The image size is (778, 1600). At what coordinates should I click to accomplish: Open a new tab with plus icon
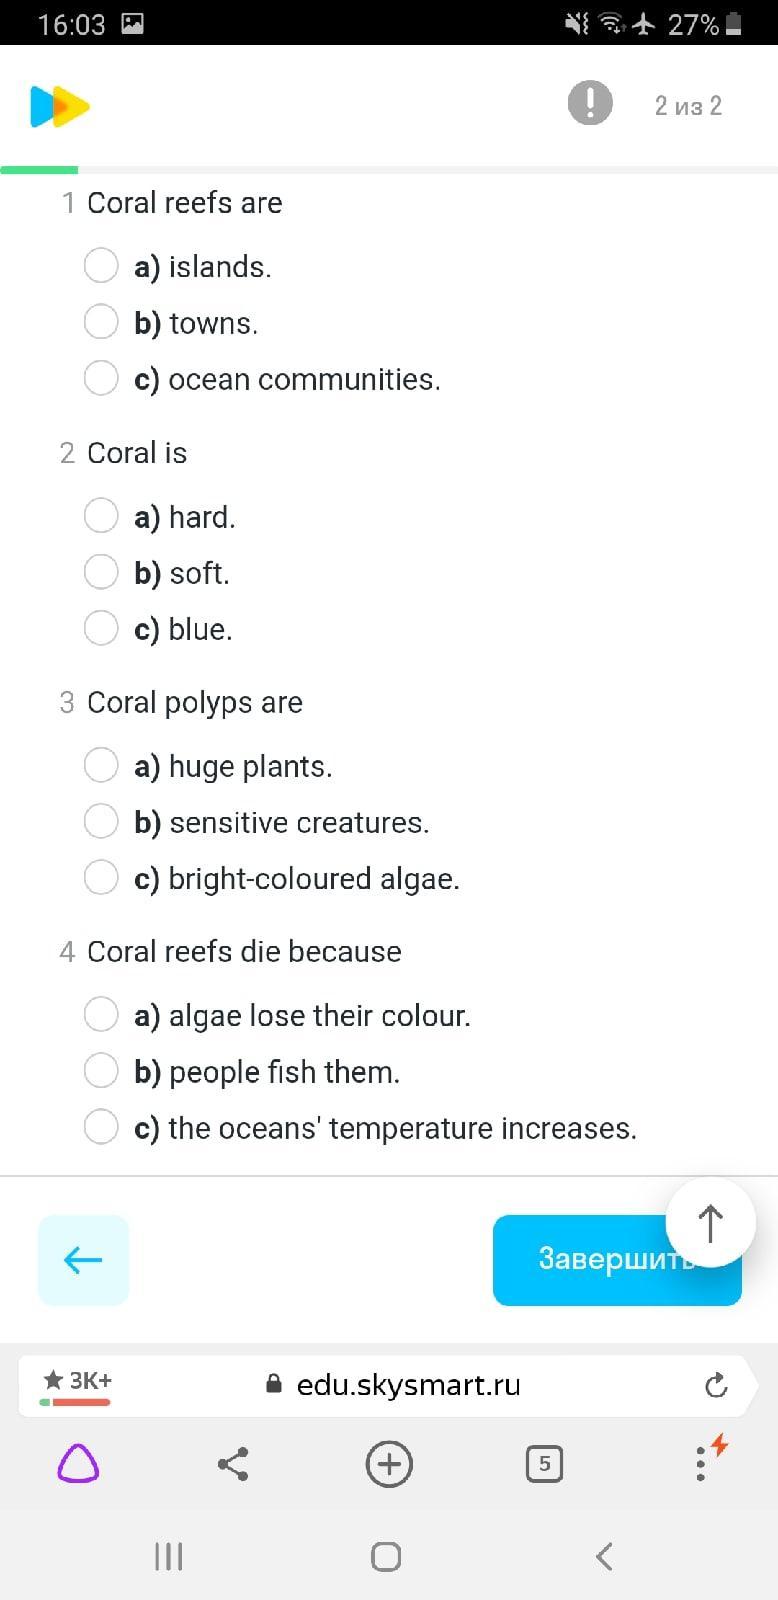coord(389,1465)
